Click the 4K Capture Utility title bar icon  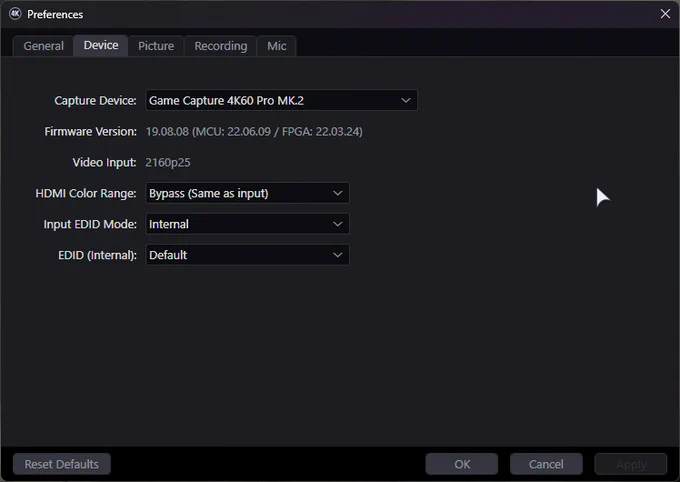pyautogui.click(x=15, y=14)
